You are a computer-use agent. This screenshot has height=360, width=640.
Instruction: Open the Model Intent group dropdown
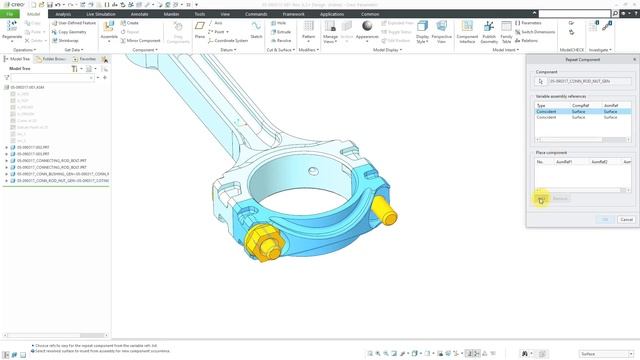(506, 50)
